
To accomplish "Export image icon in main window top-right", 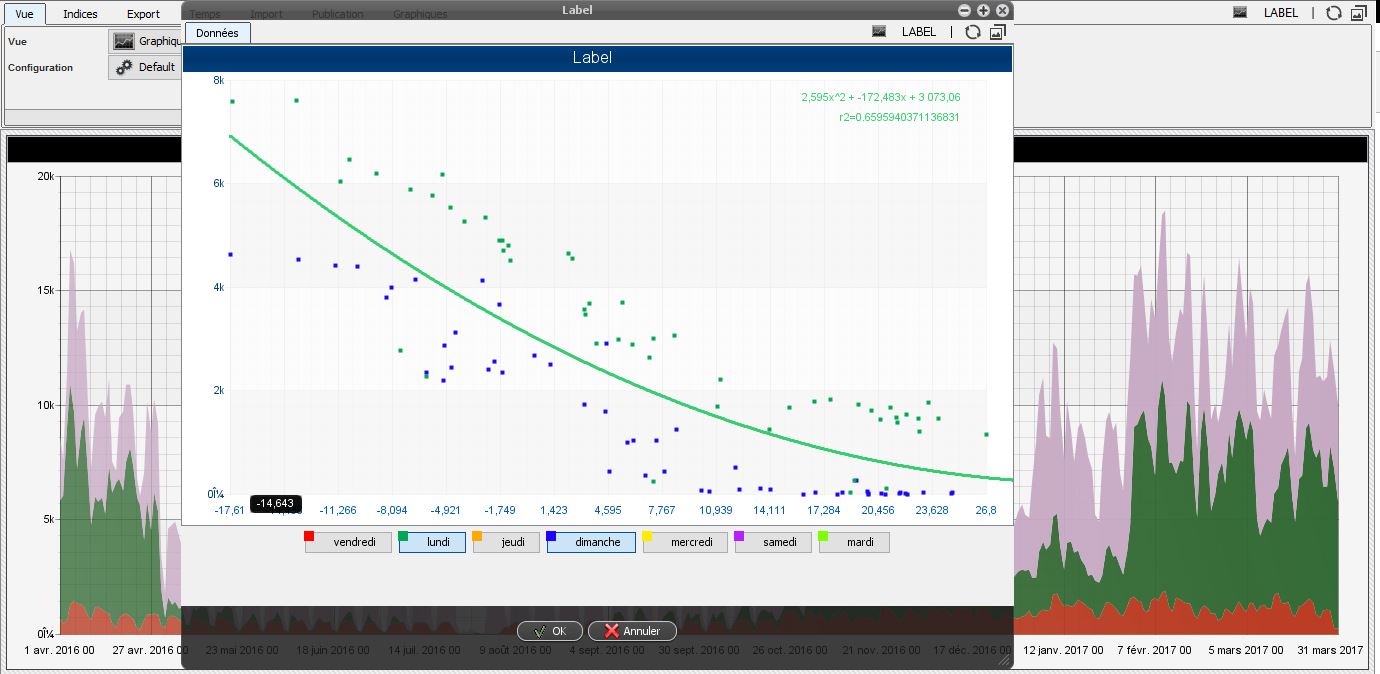I will tap(1358, 13).
